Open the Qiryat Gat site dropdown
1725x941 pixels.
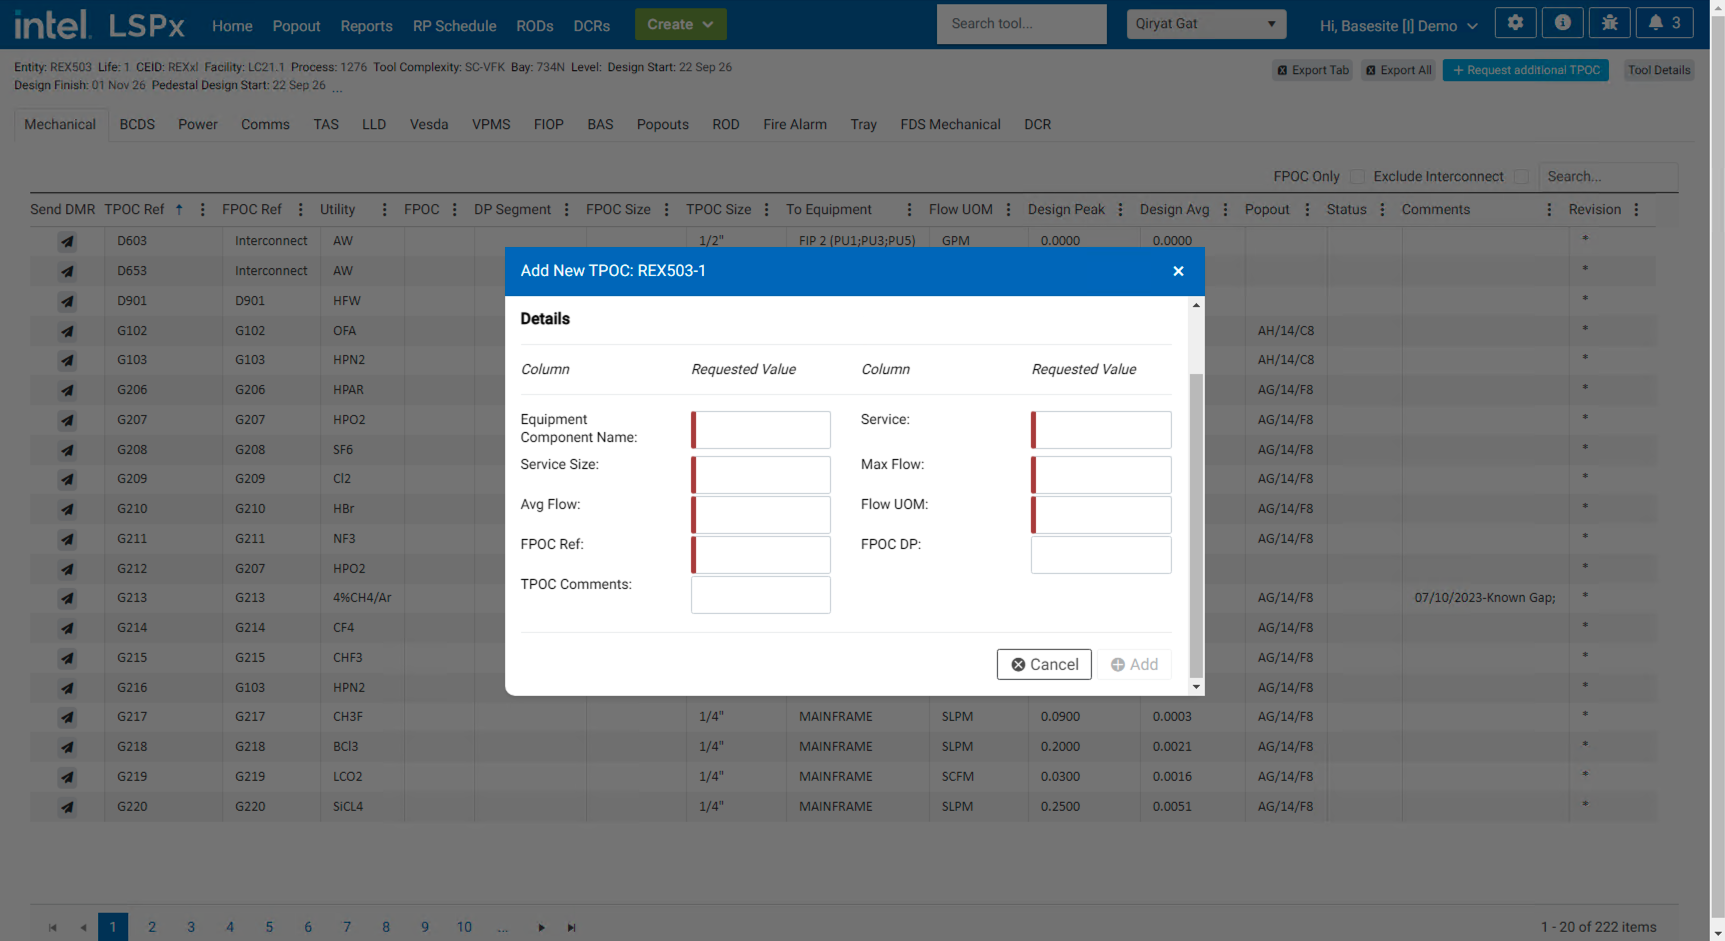1205,24
